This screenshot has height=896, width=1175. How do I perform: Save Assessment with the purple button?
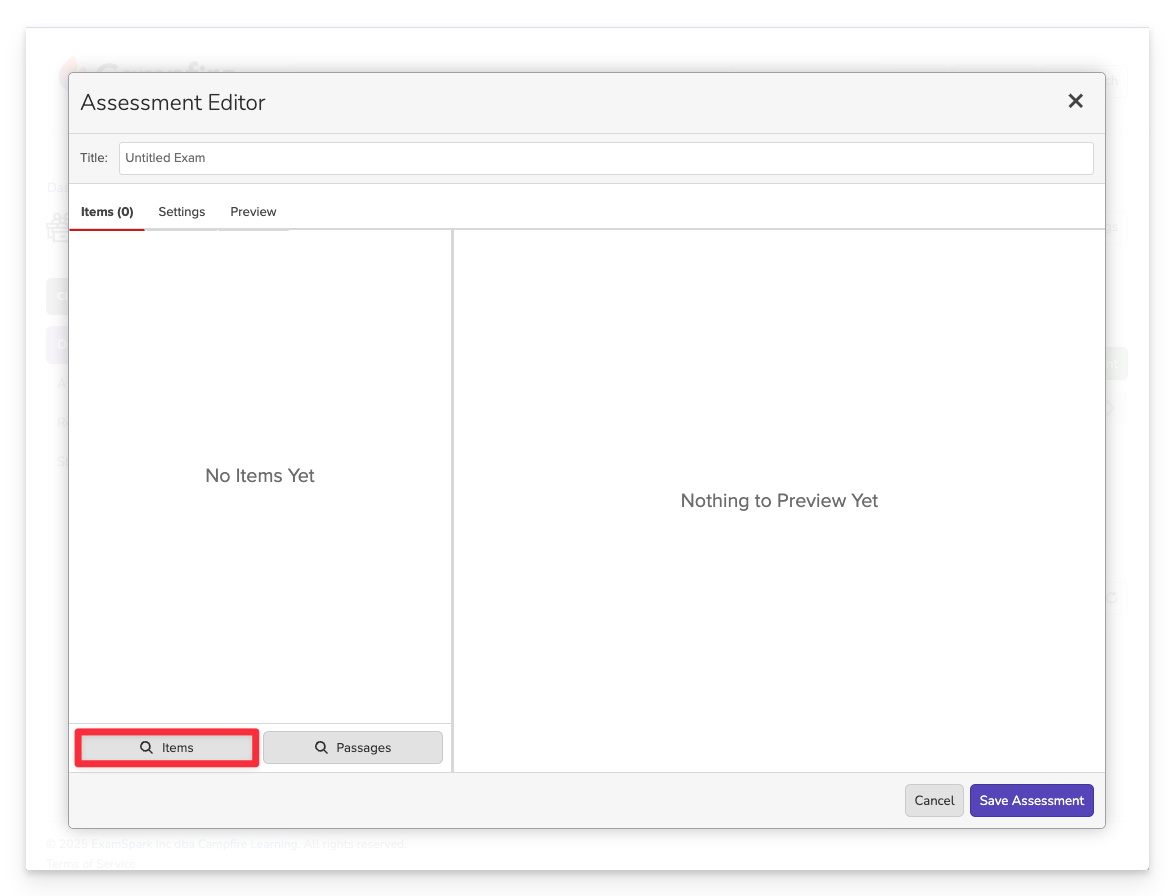1031,800
